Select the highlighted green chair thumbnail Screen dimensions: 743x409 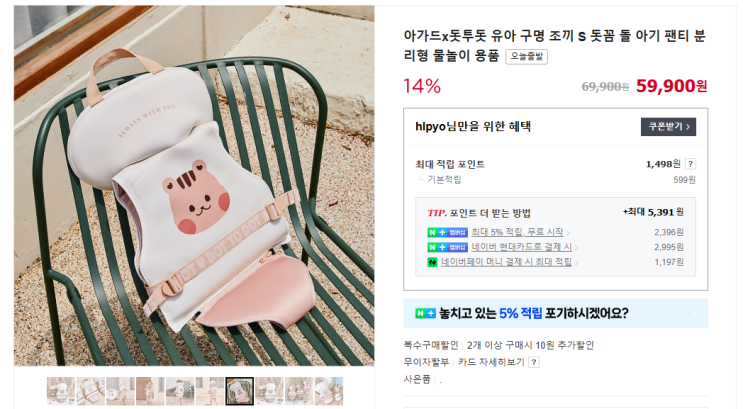point(239,391)
